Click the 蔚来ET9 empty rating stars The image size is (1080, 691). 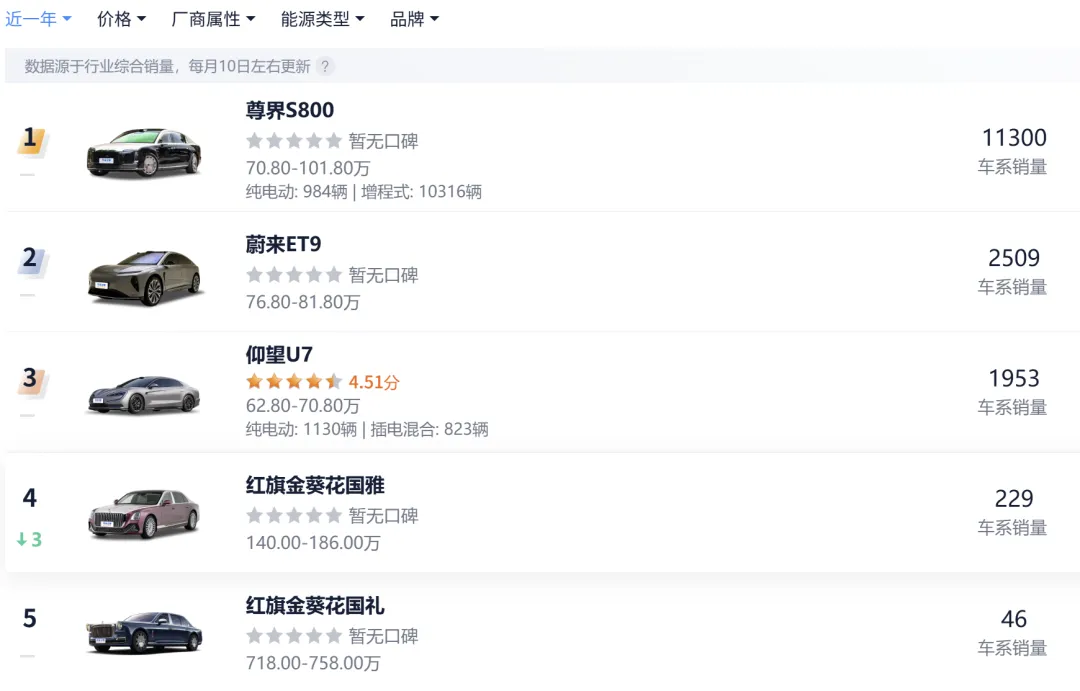pyautogui.click(x=294, y=275)
